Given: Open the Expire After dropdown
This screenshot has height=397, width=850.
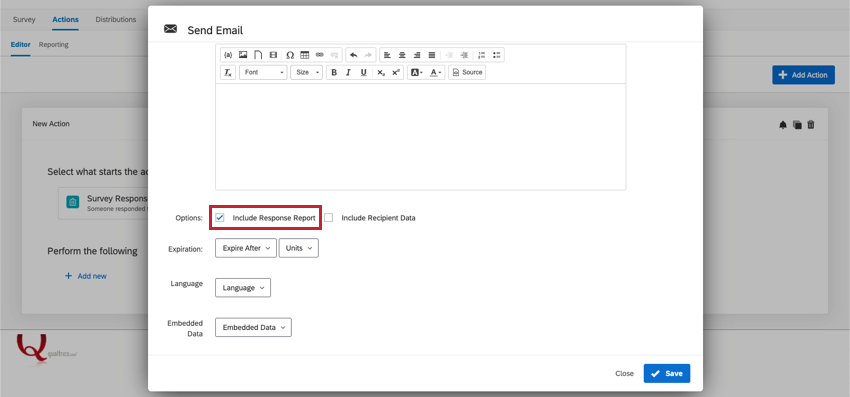Looking at the screenshot, I should [x=246, y=248].
